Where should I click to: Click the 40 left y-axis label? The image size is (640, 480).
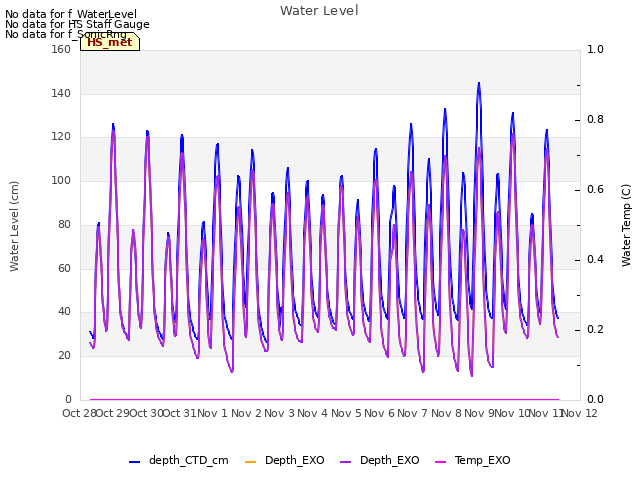click(64, 311)
